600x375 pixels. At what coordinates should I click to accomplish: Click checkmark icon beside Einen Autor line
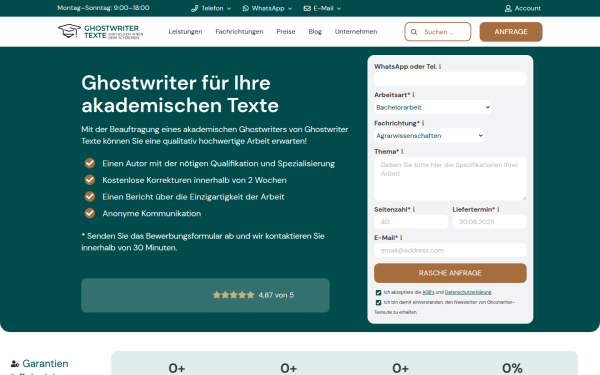(x=90, y=163)
